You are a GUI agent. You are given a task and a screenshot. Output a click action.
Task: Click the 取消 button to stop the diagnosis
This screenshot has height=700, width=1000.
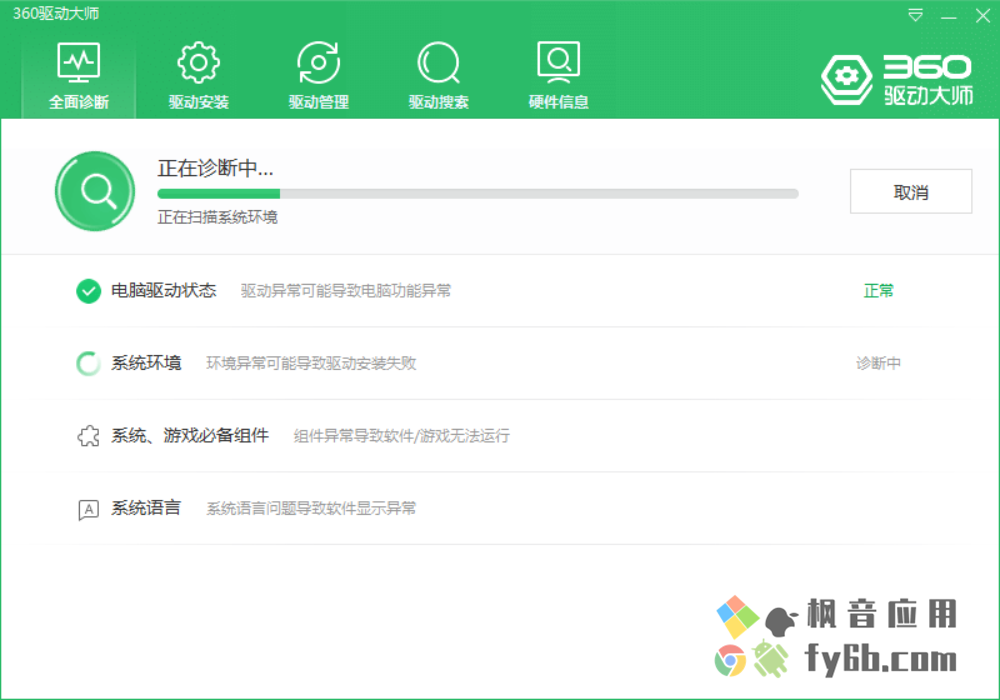(x=911, y=191)
